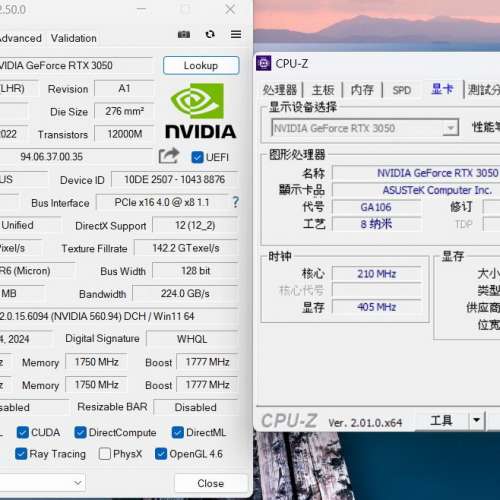Open the CPU-Z tools dropdown arrow
This screenshot has width=500, height=500.
click(x=477, y=420)
